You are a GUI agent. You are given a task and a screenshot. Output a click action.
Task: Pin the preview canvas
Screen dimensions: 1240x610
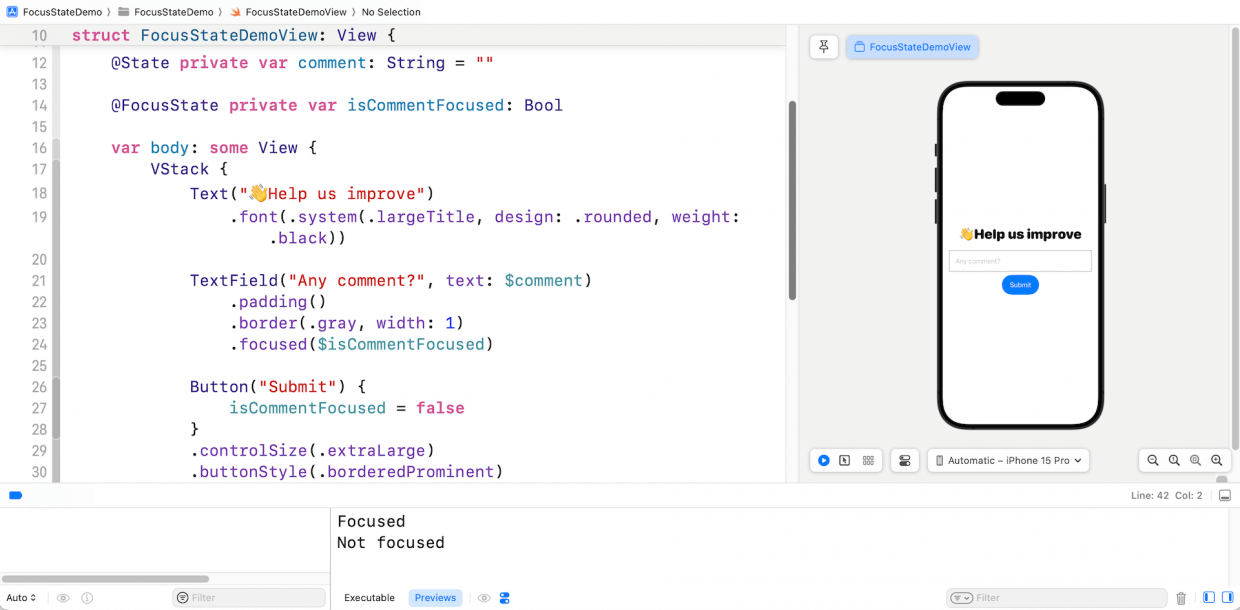coord(824,46)
